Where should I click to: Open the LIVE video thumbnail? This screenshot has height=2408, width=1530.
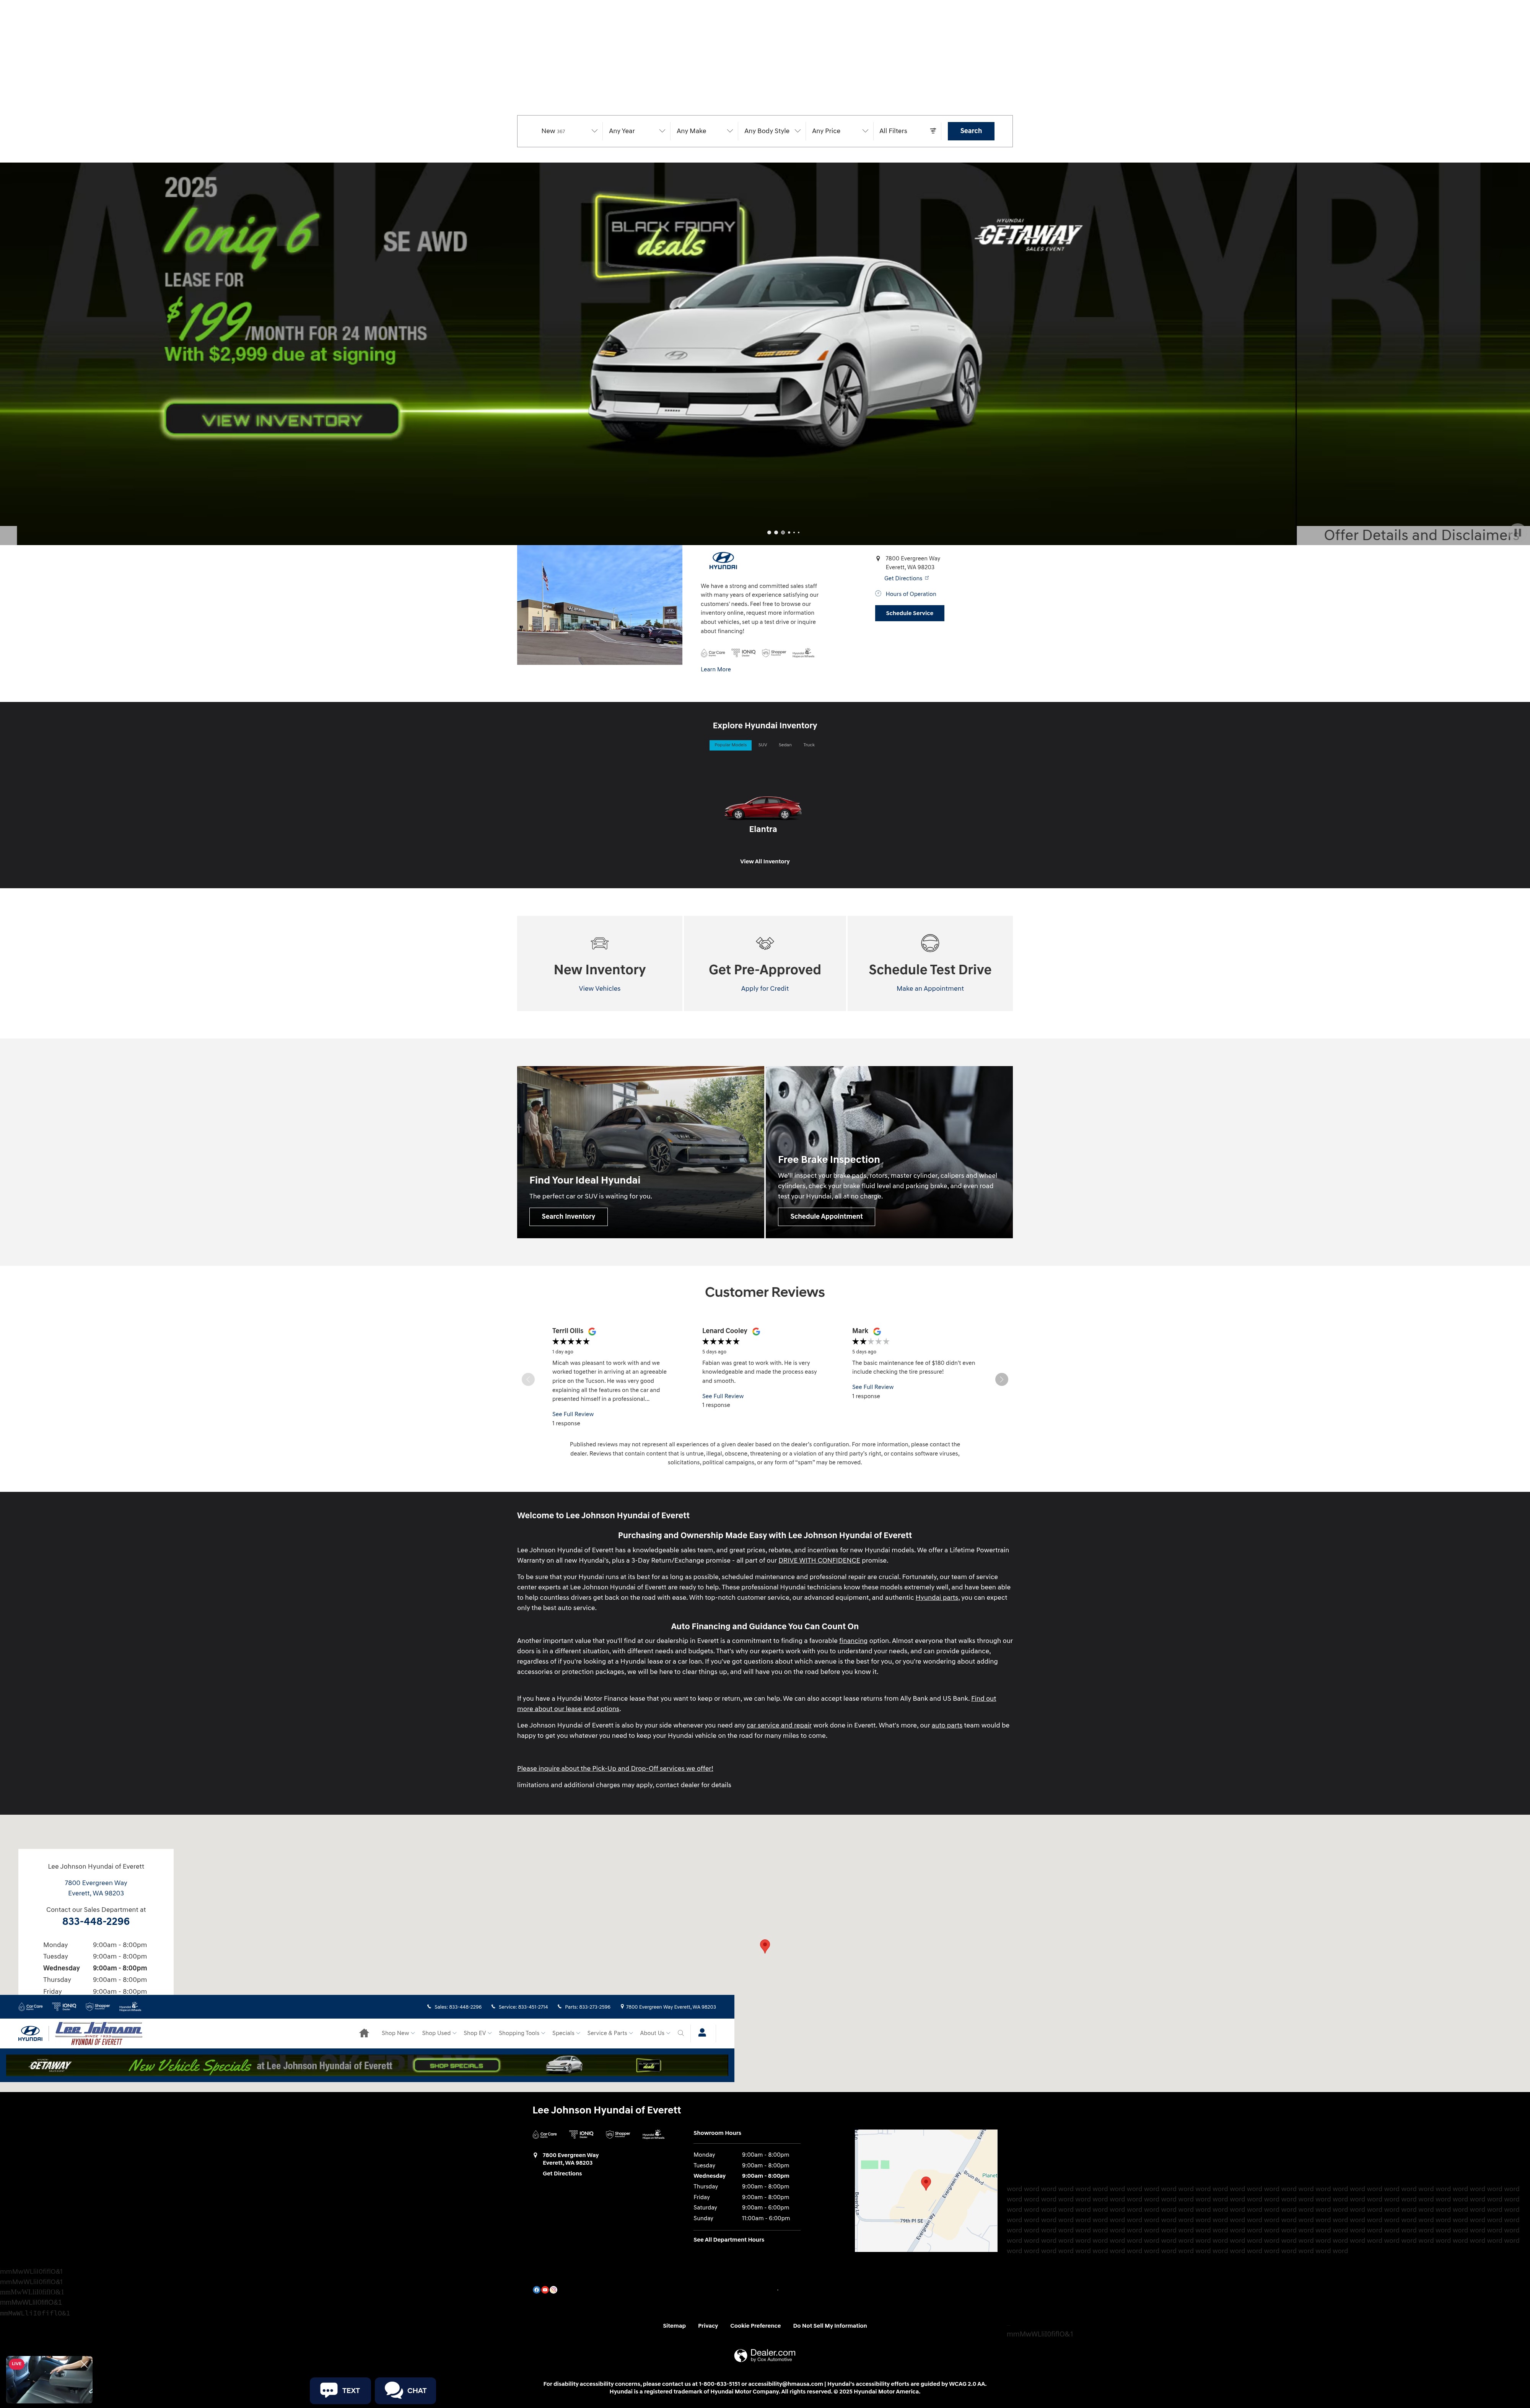(x=49, y=2381)
